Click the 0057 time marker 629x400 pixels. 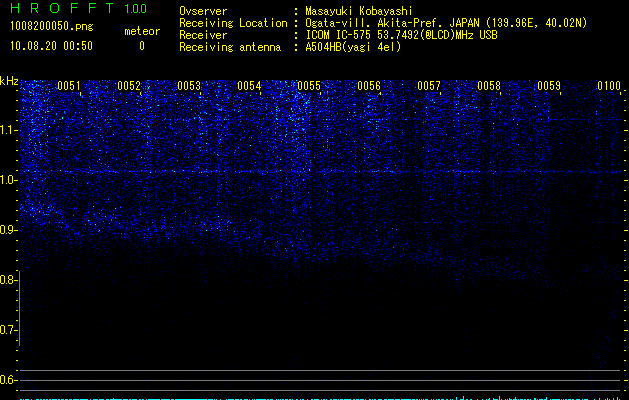429,86
